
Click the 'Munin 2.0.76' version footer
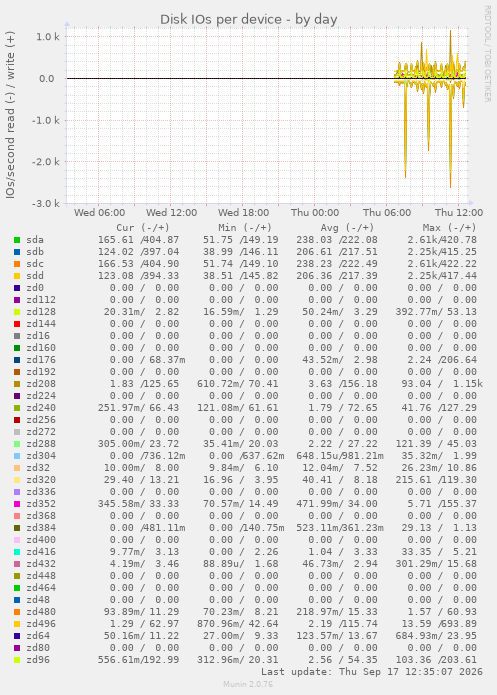point(248,684)
